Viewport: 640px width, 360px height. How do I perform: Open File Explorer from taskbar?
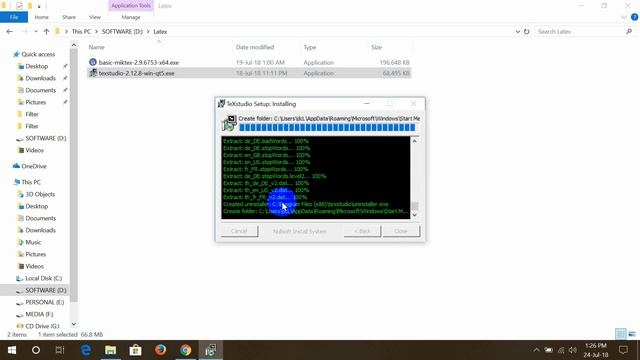(111, 350)
